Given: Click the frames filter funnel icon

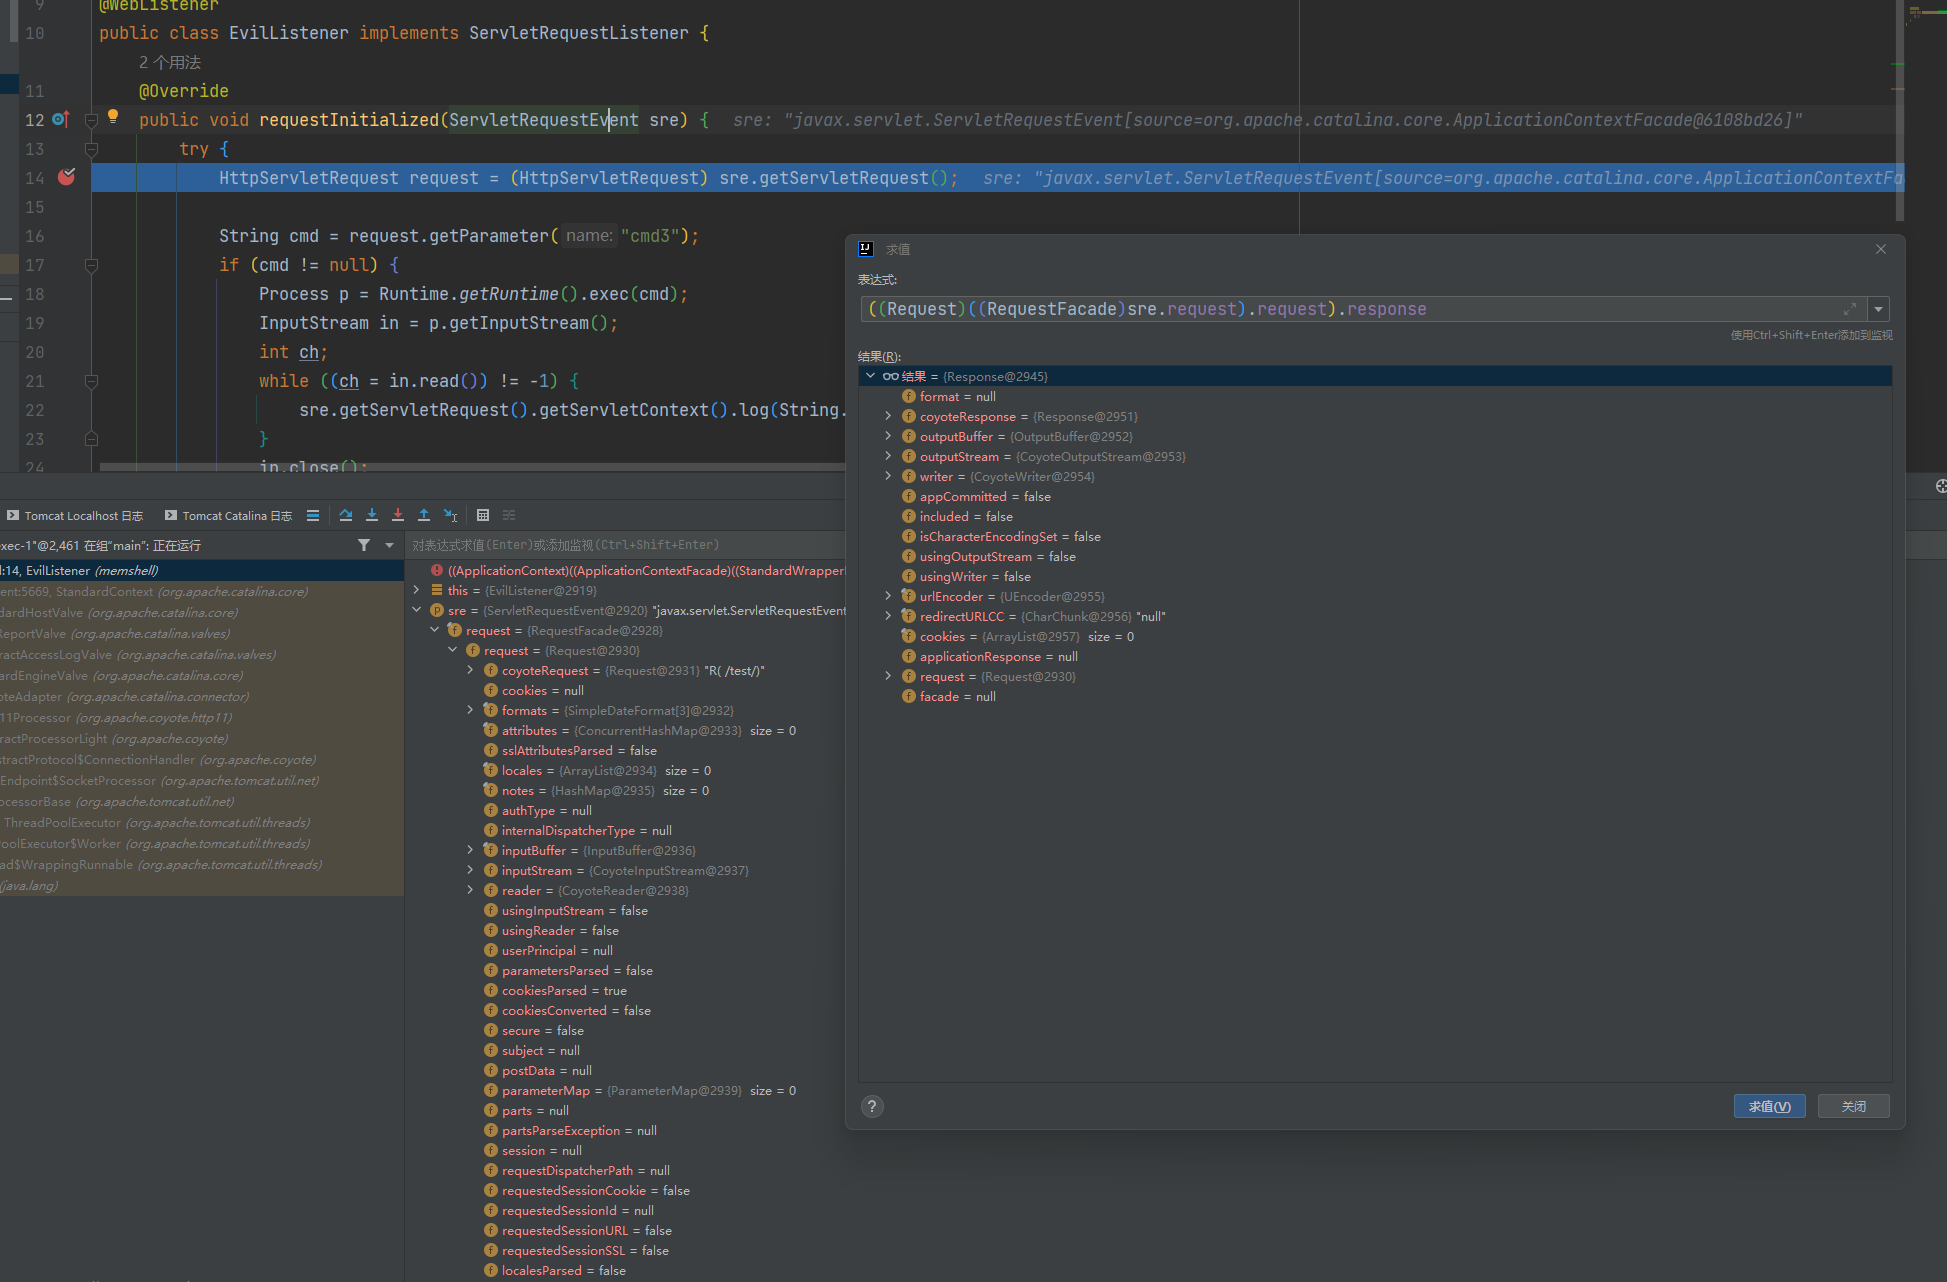Looking at the screenshot, I should (x=364, y=545).
